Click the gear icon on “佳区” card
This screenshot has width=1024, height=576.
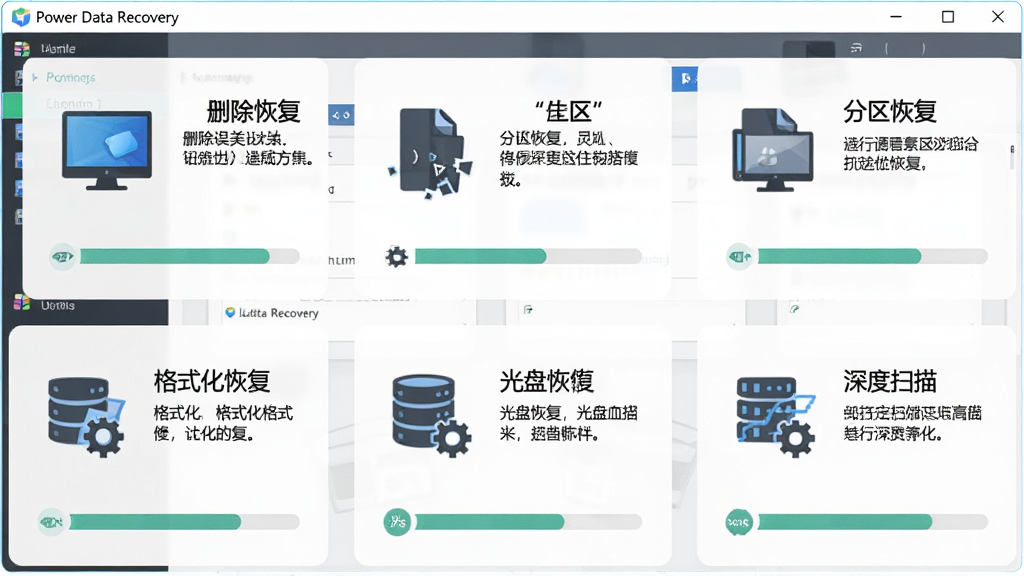(396, 257)
